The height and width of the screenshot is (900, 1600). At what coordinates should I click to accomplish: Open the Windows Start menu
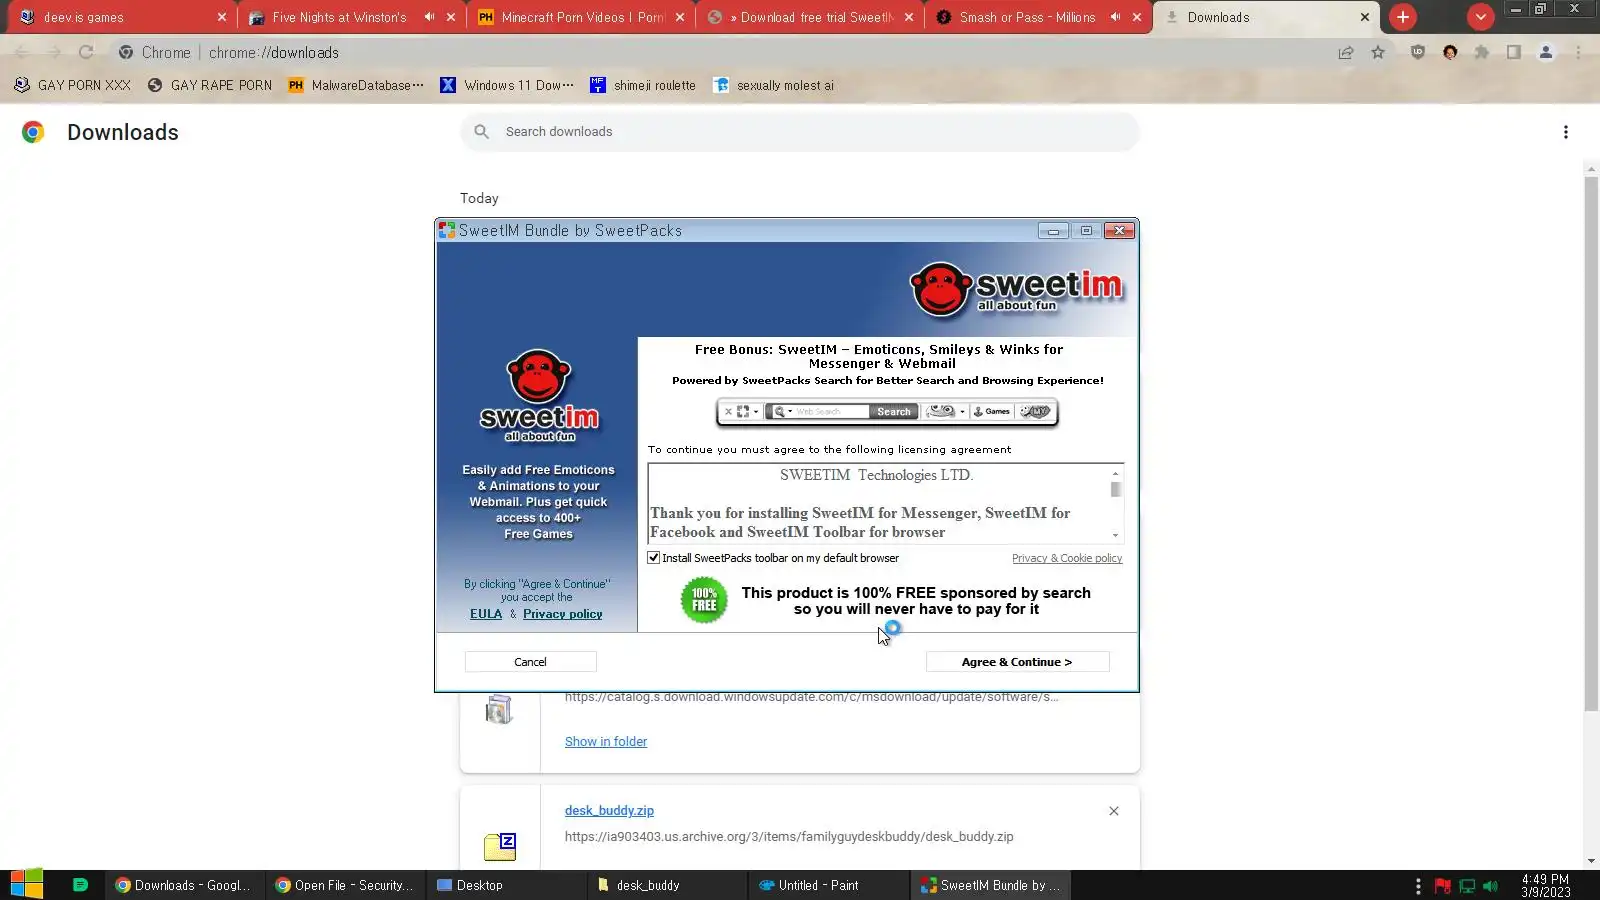tap(26, 885)
